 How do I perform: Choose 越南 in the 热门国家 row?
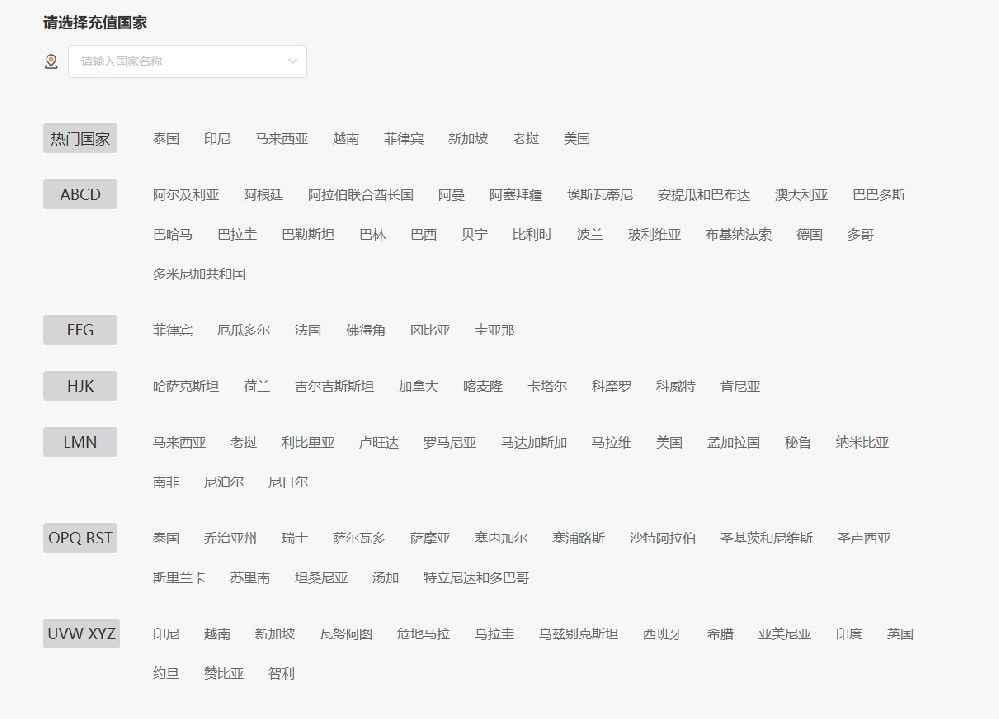click(x=346, y=138)
